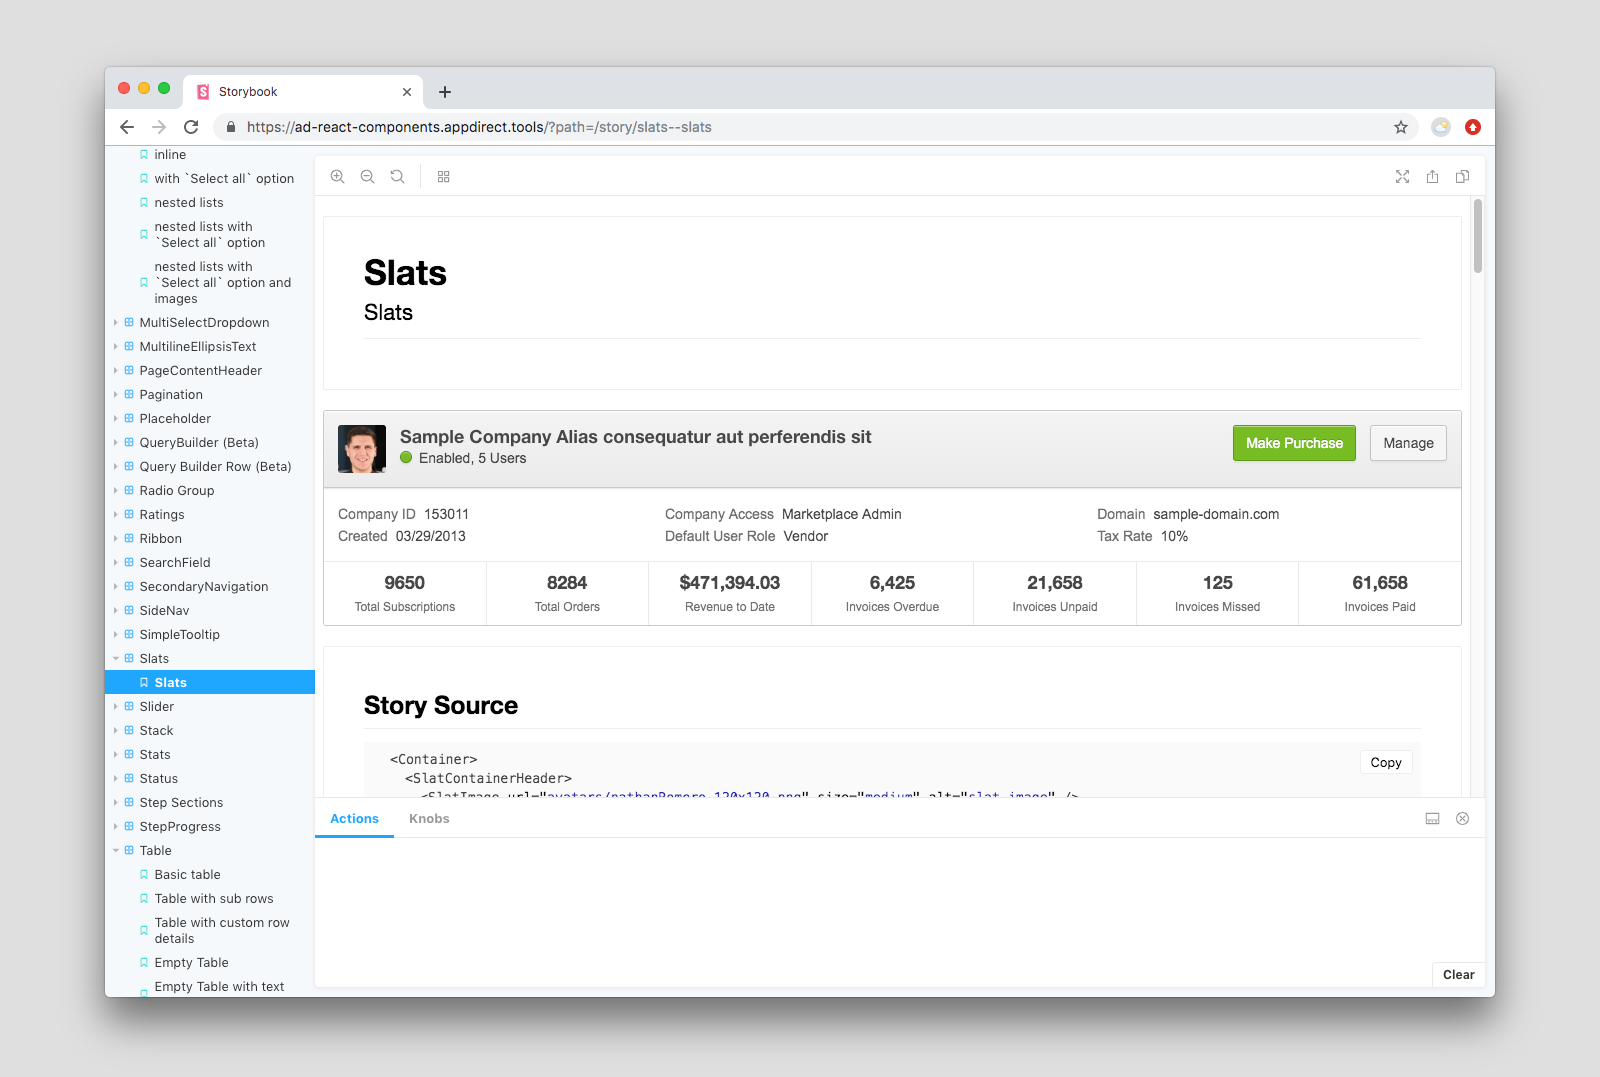Select the Actions tab
This screenshot has width=1600, height=1077.
pyautogui.click(x=354, y=818)
